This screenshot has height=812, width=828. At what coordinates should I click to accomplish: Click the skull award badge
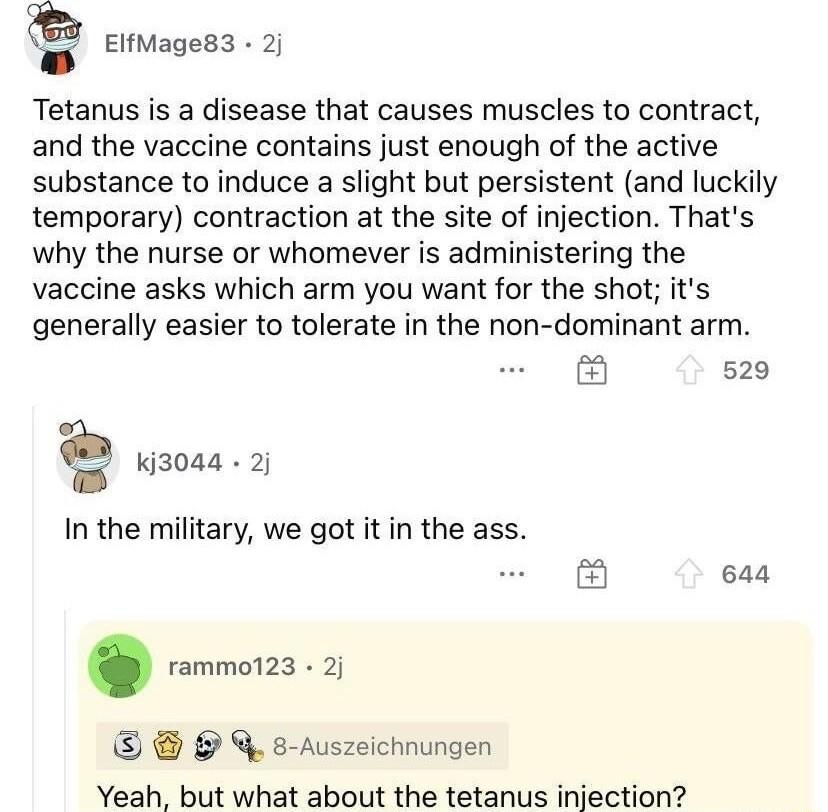coord(204,746)
